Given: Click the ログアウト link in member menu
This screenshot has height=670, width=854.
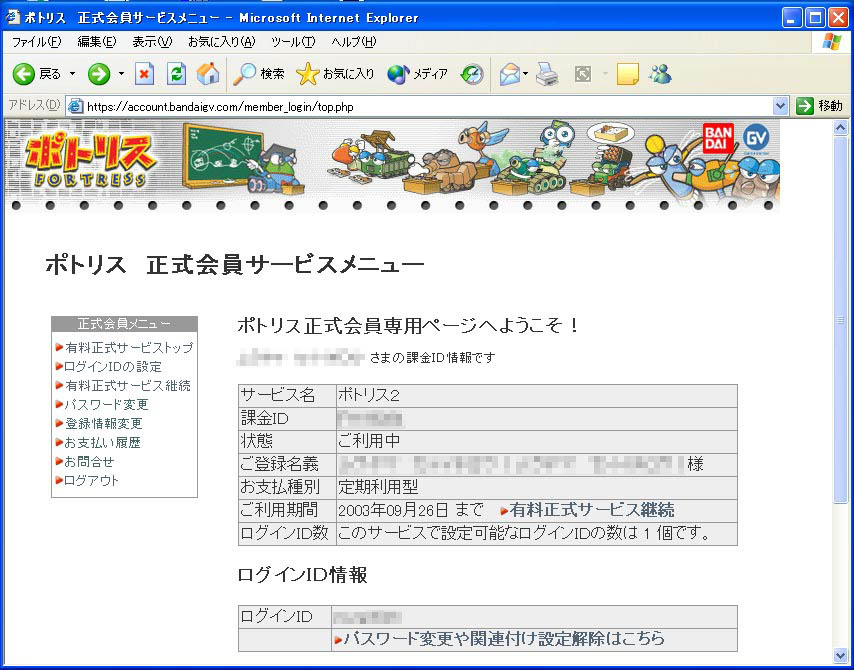Looking at the screenshot, I should pyautogui.click(x=91, y=481).
